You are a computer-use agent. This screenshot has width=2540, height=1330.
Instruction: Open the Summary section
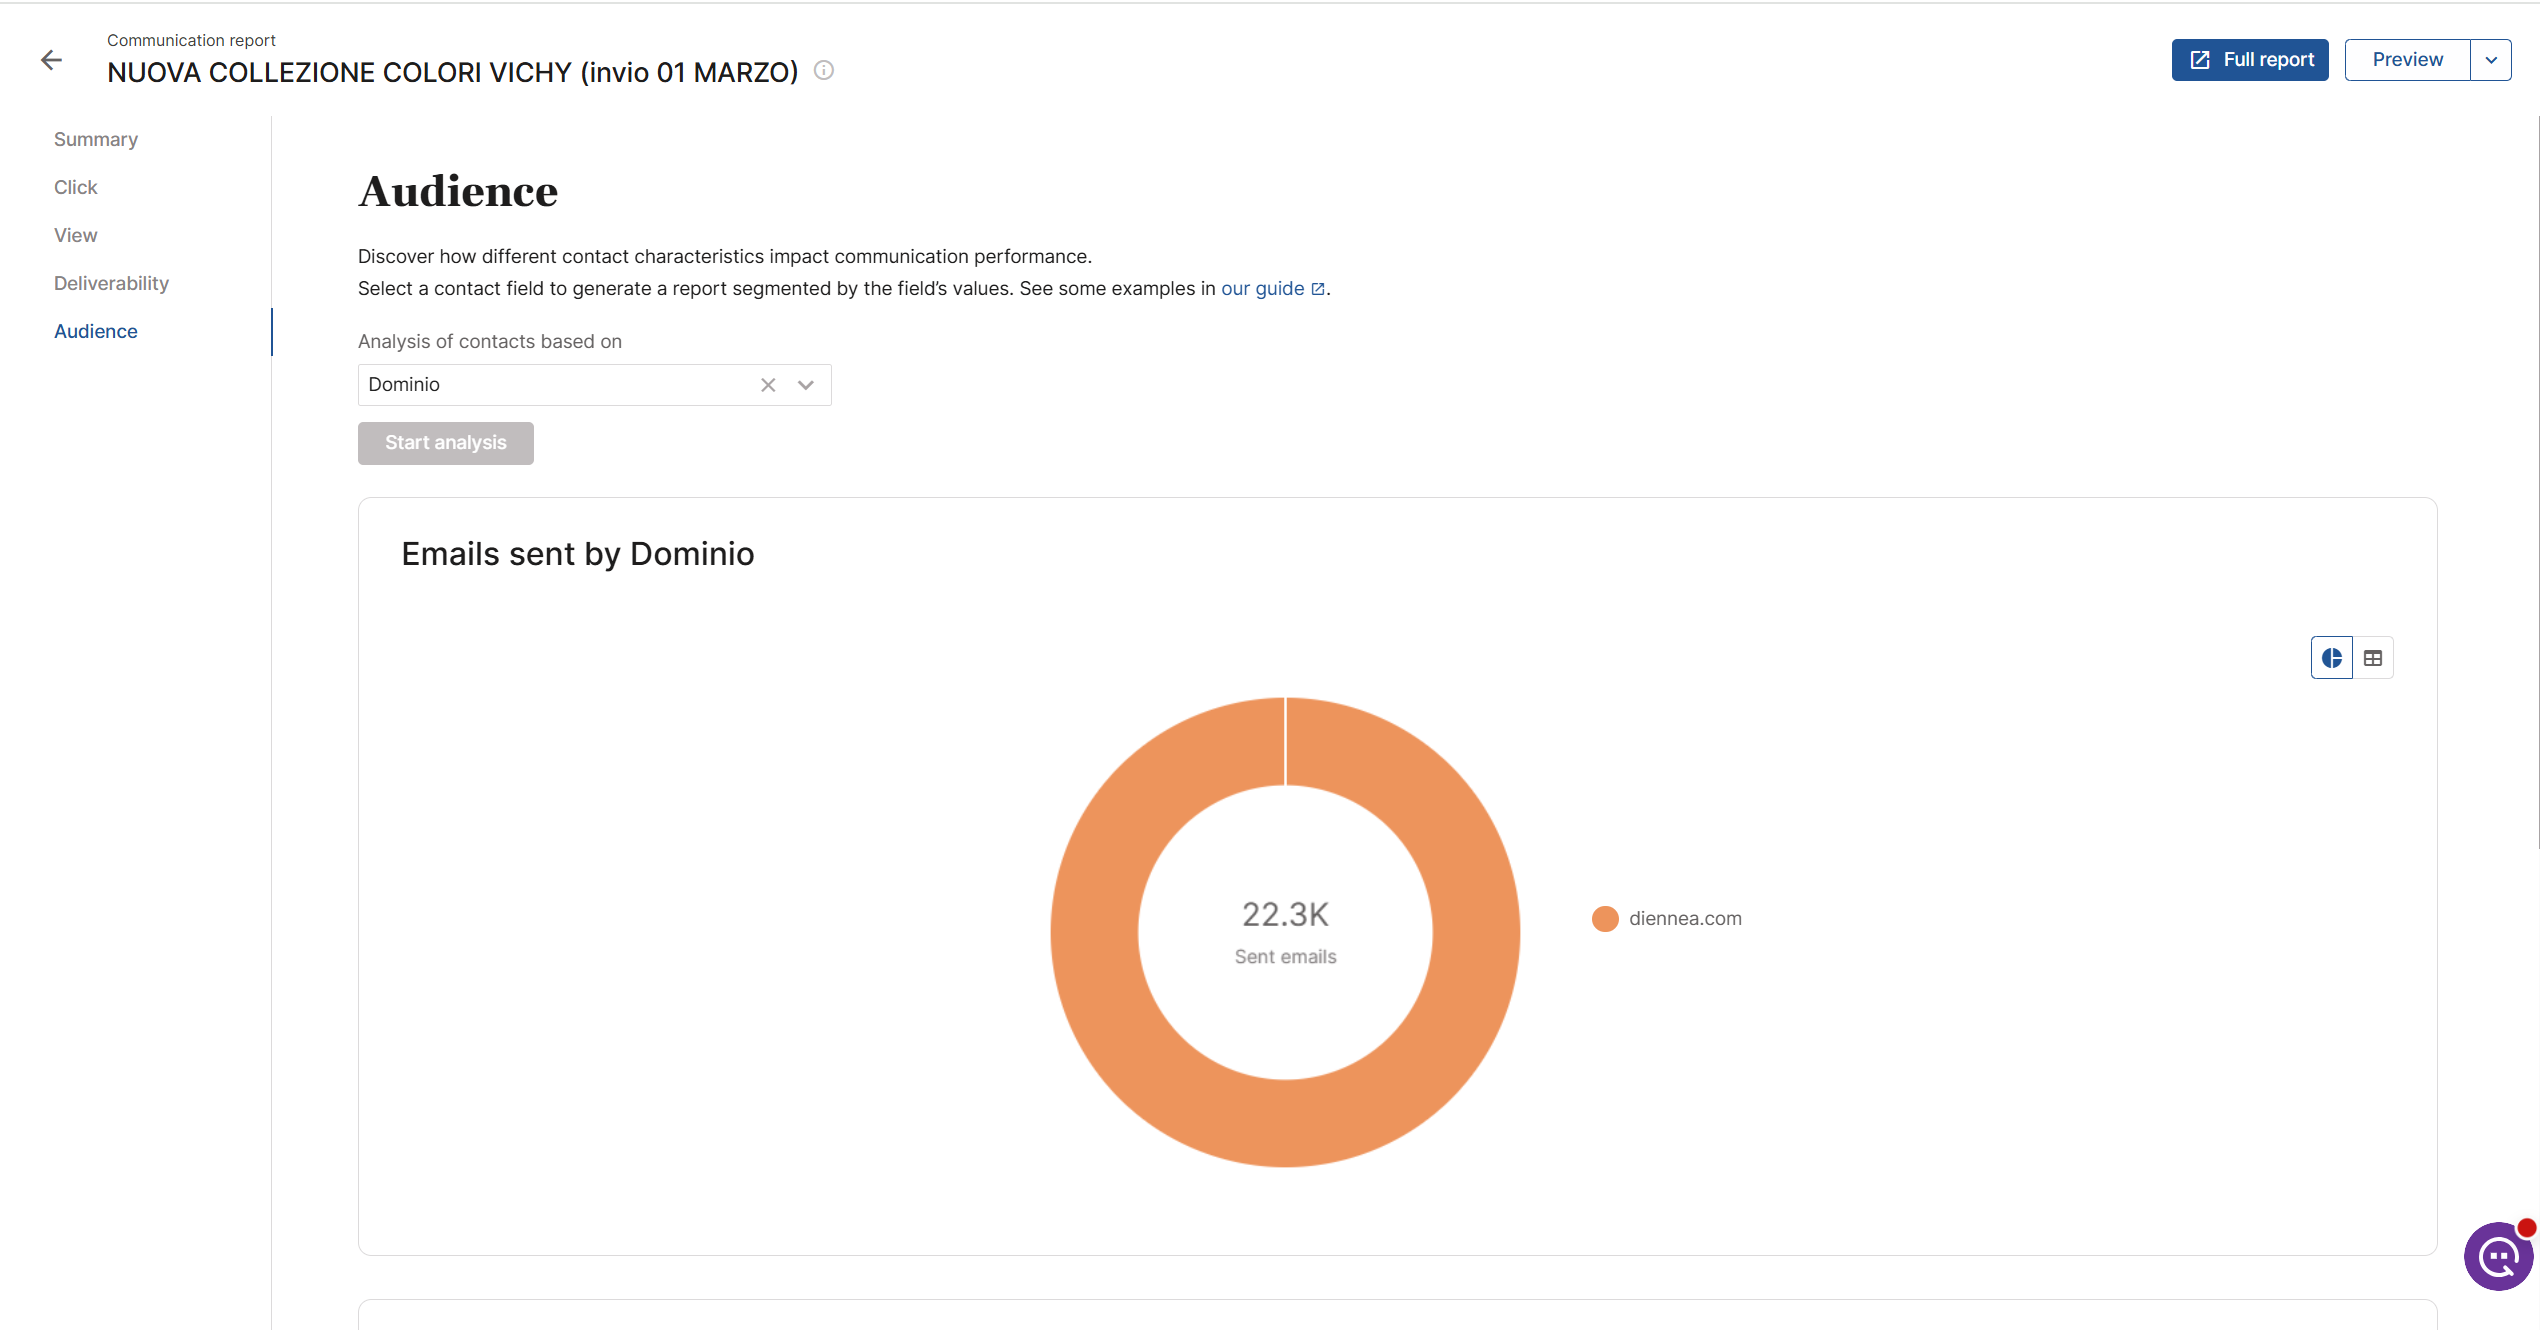(x=96, y=139)
